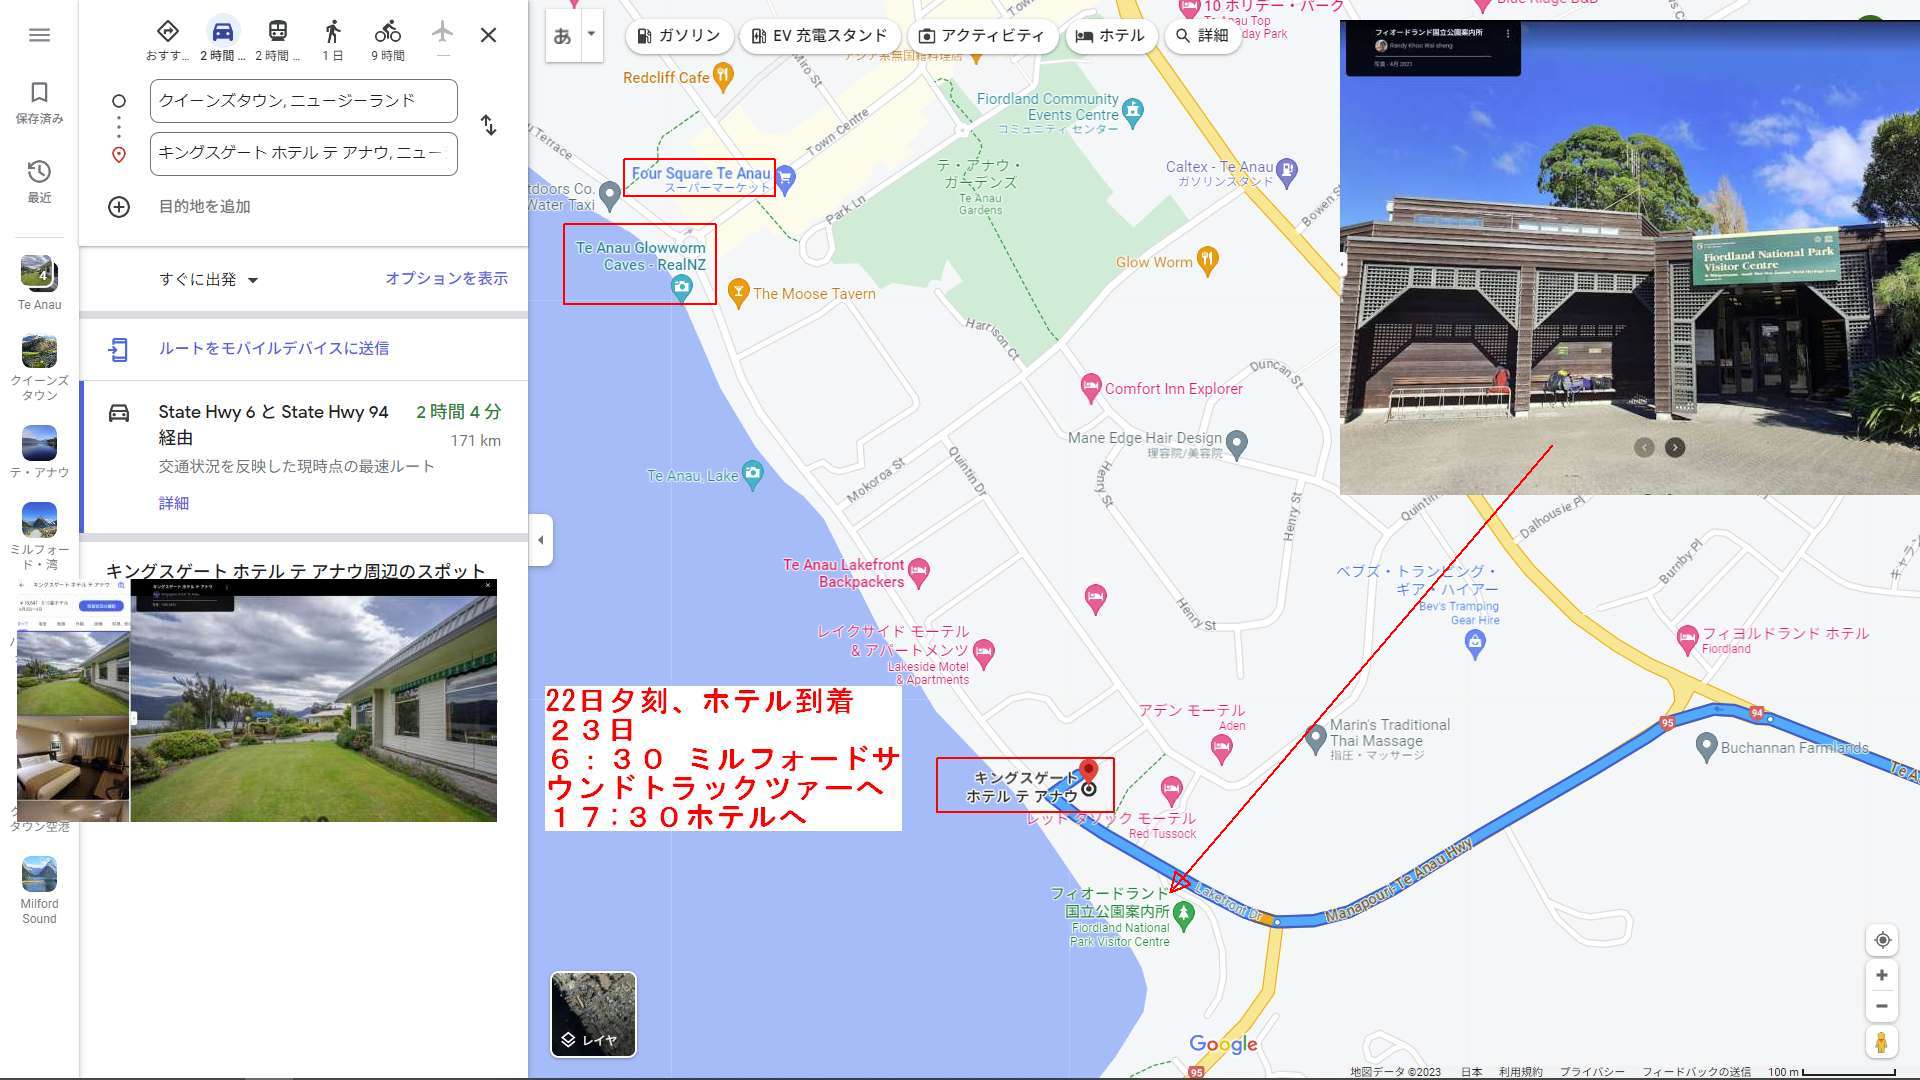Open Te Anau recent thumbnail
The width and height of the screenshot is (1920, 1080).
(39, 283)
